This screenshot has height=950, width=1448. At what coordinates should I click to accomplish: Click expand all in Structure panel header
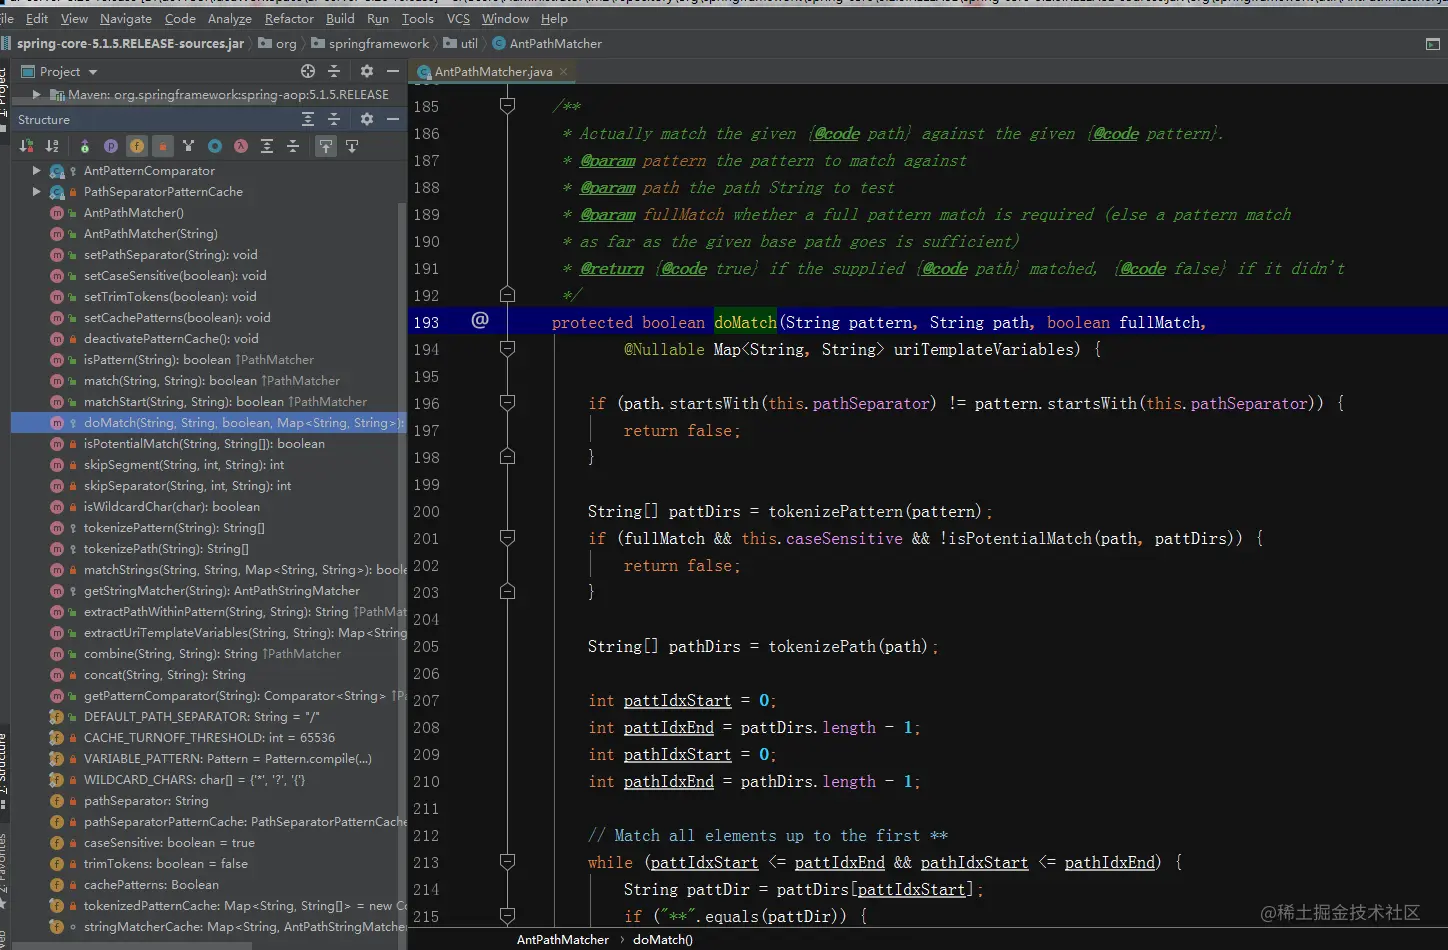(x=308, y=119)
